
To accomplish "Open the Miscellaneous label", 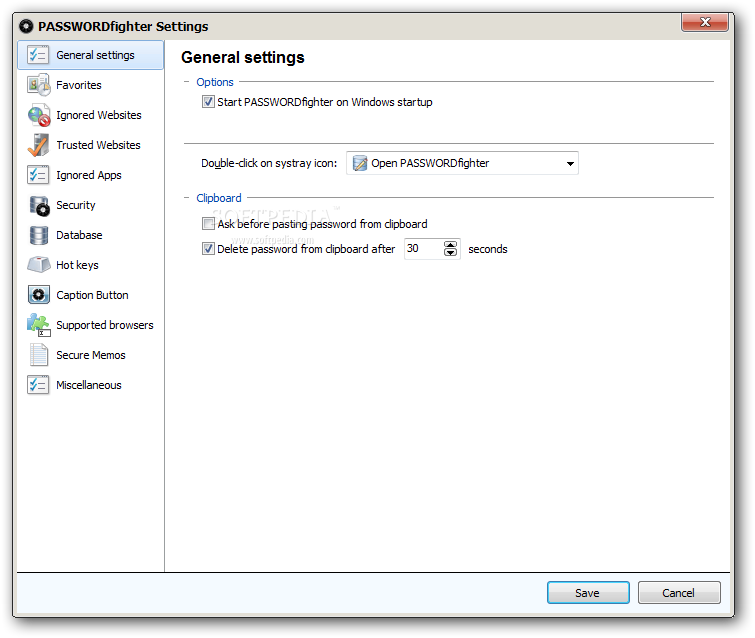I will coord(89,385).
